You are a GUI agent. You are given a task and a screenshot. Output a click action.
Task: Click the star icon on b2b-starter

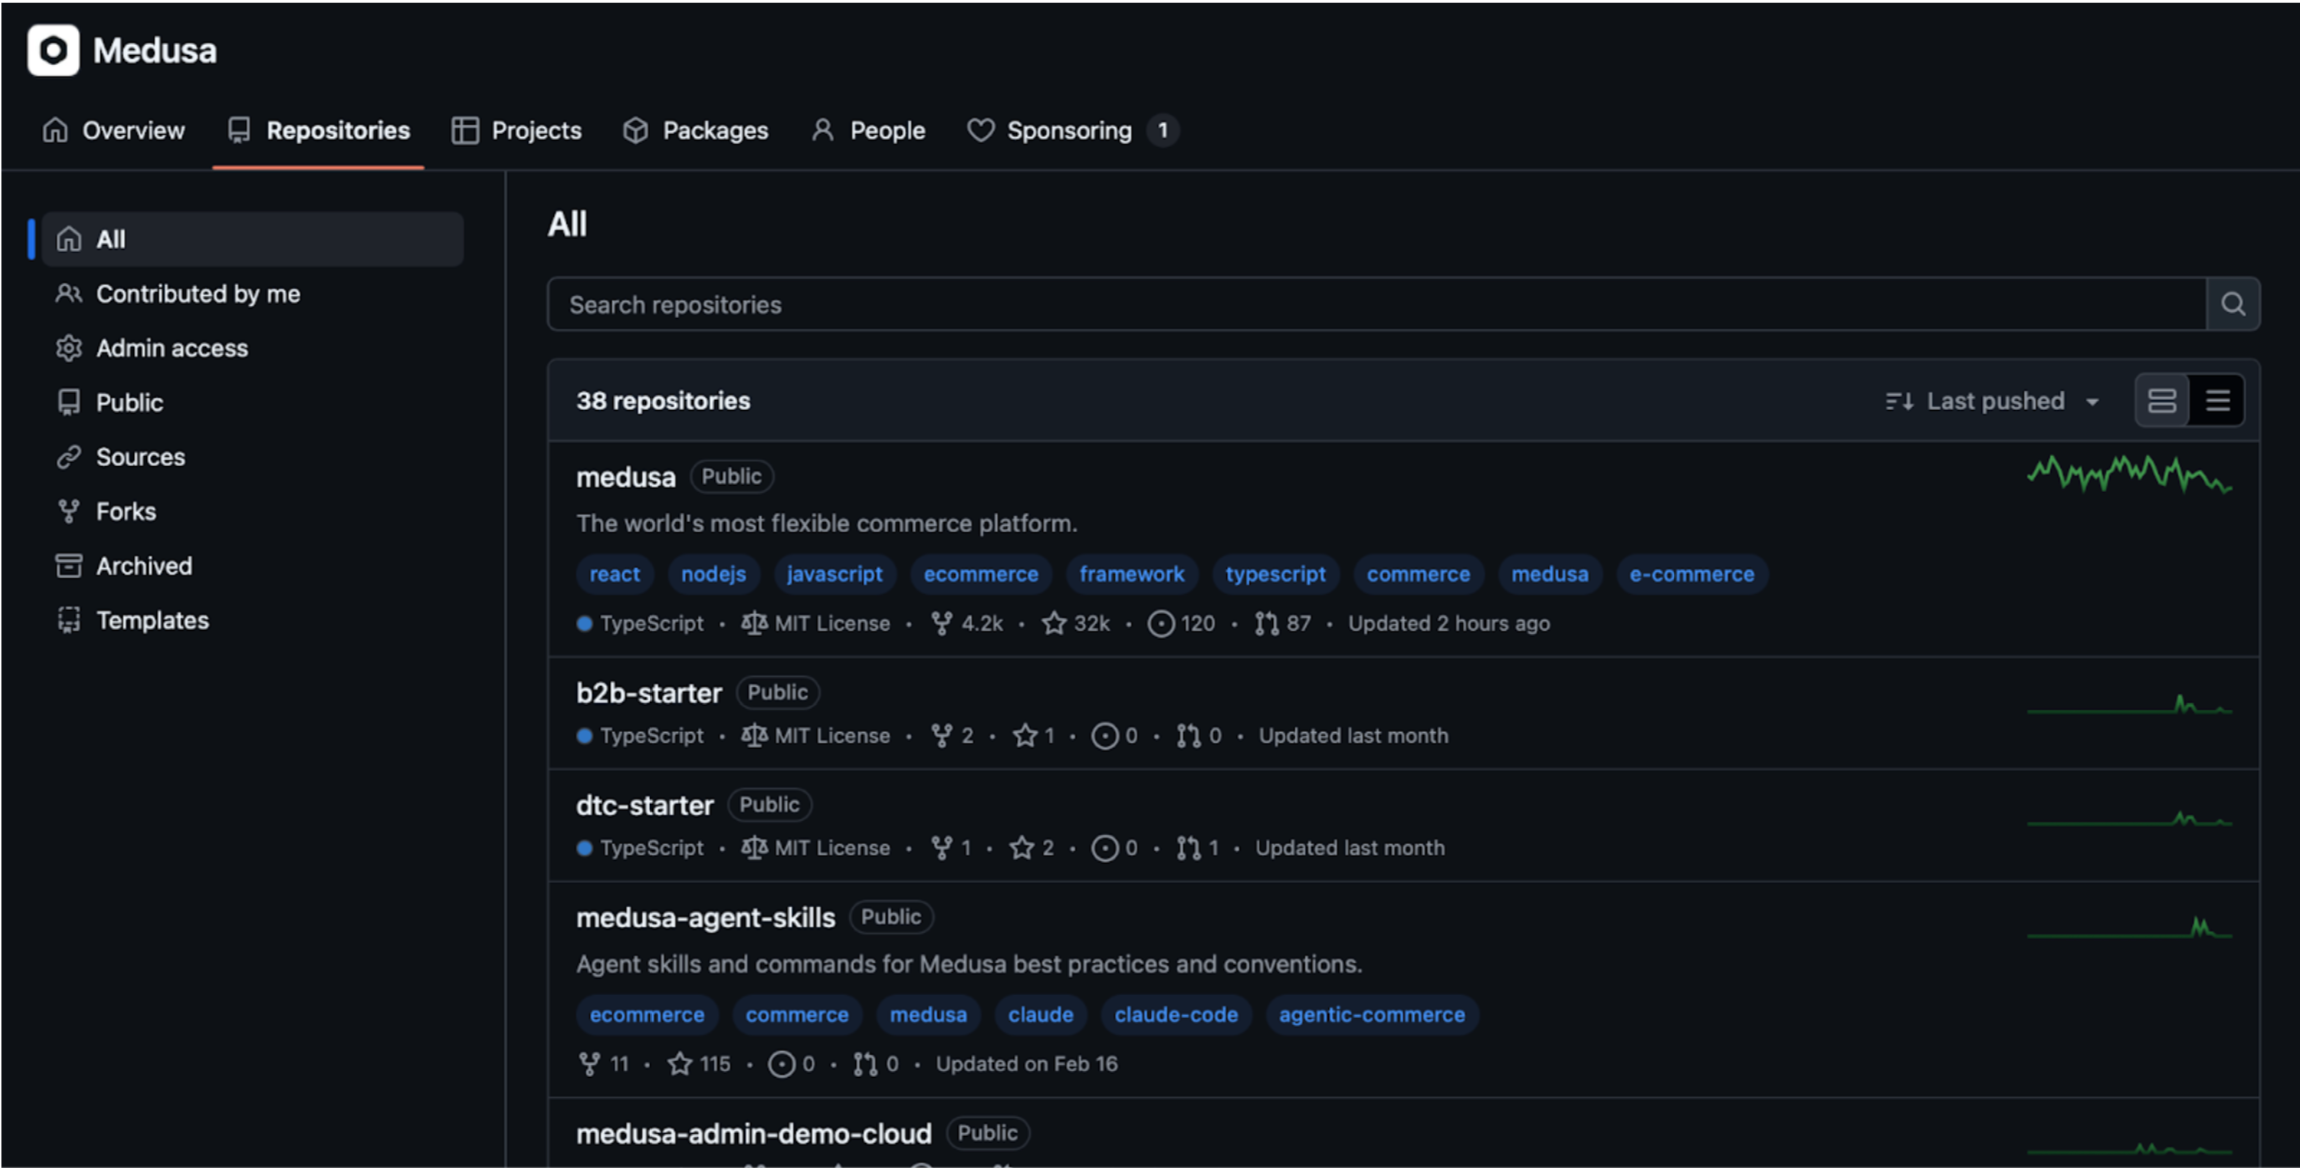click(1026, 735)
